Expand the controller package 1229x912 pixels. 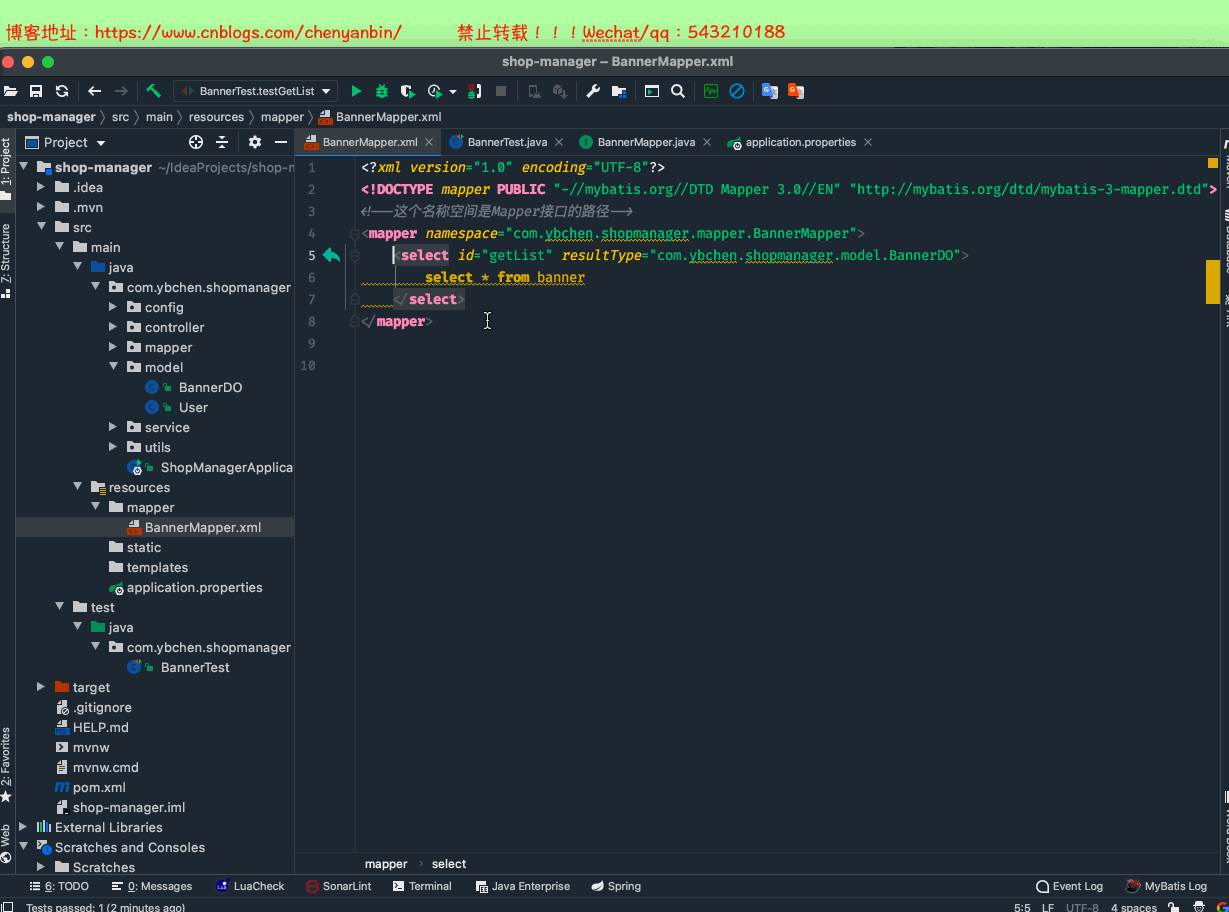[x=113, y=327]
